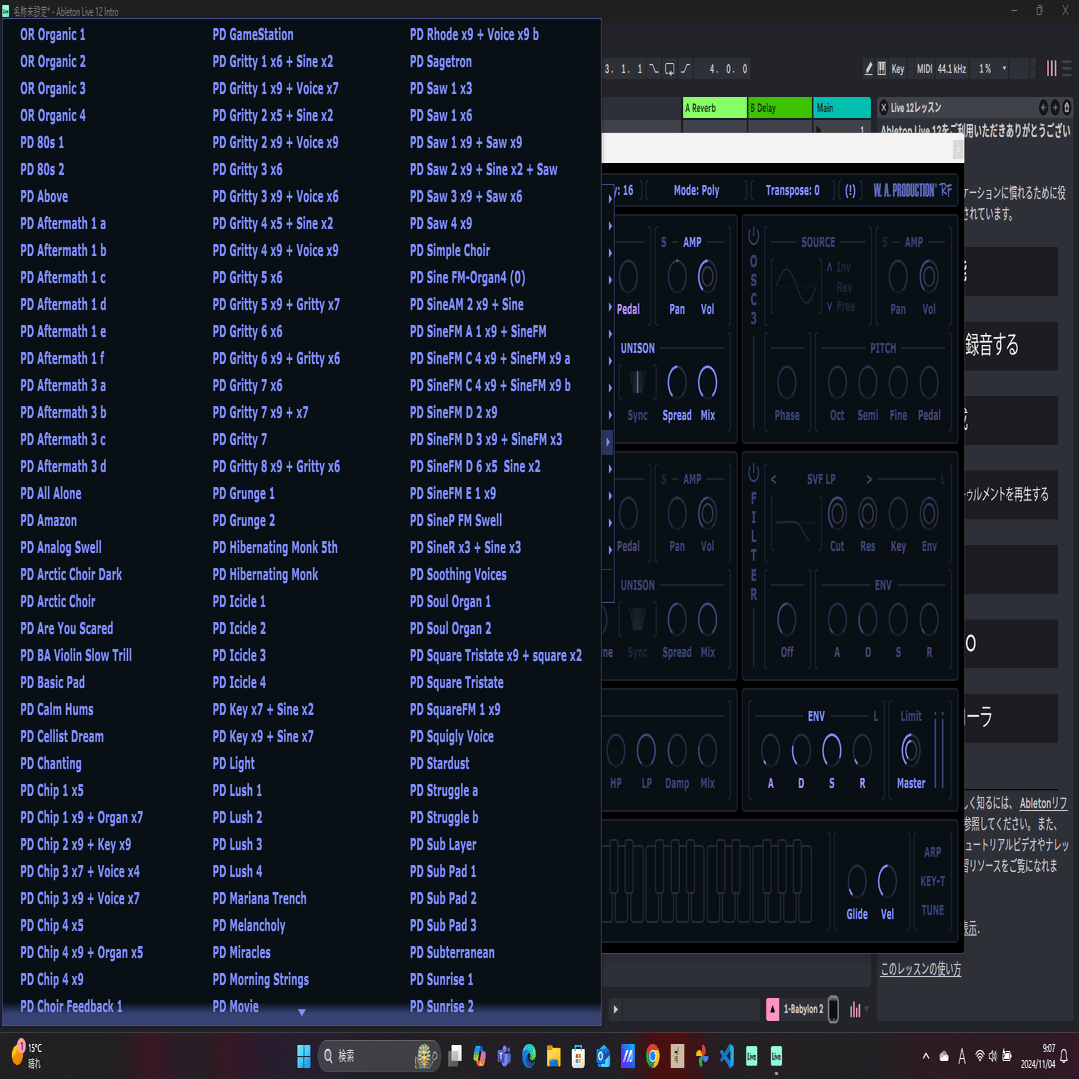Image resolution: width=1079 pixels, height=1079 pixels.
Task: Select the Main track header
Action: [x=842, y=108]
